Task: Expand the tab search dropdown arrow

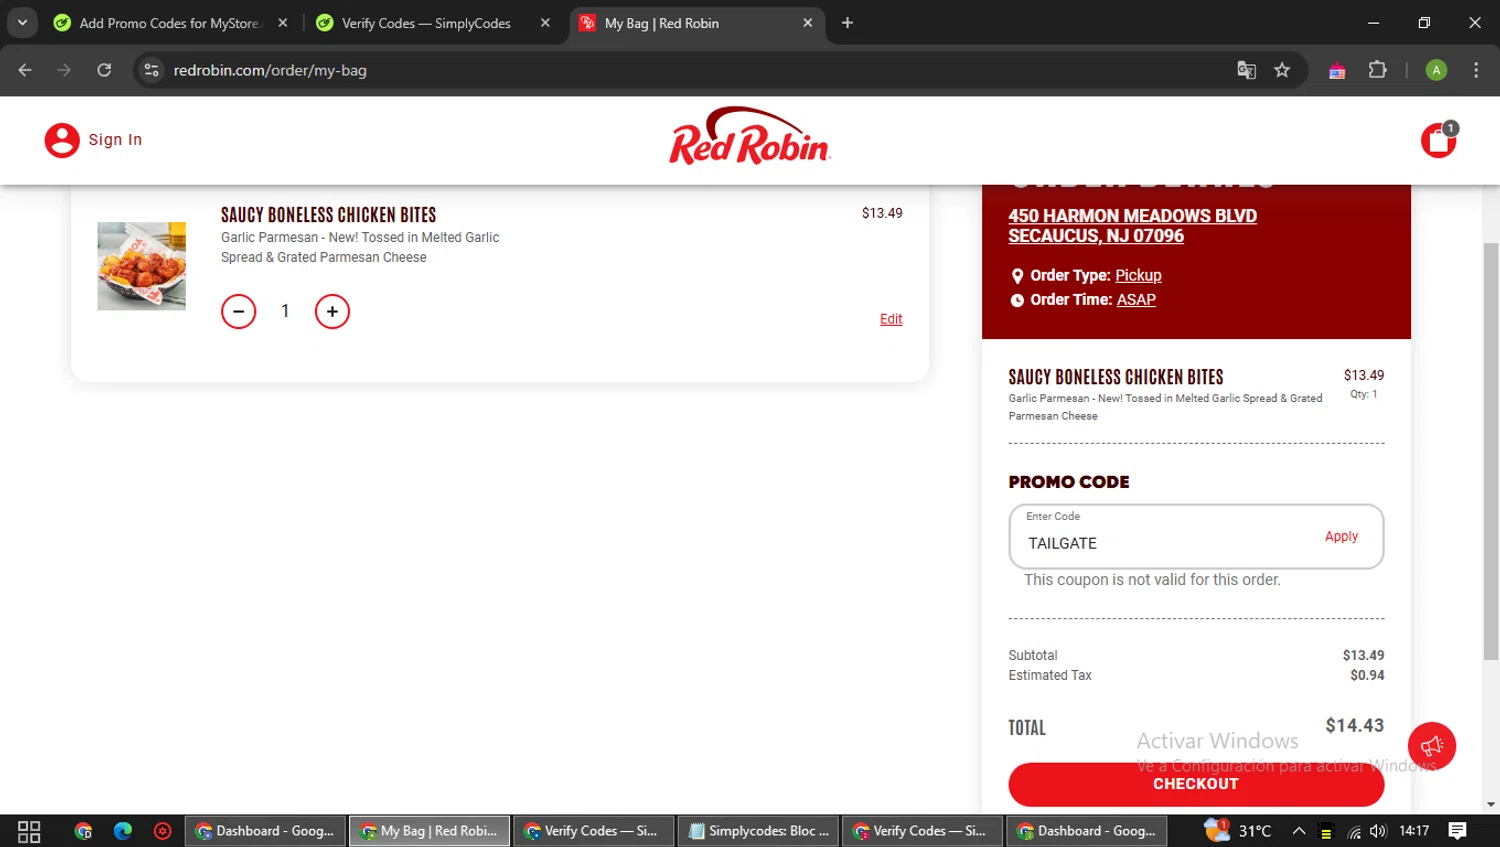Action: pos(22,22)
